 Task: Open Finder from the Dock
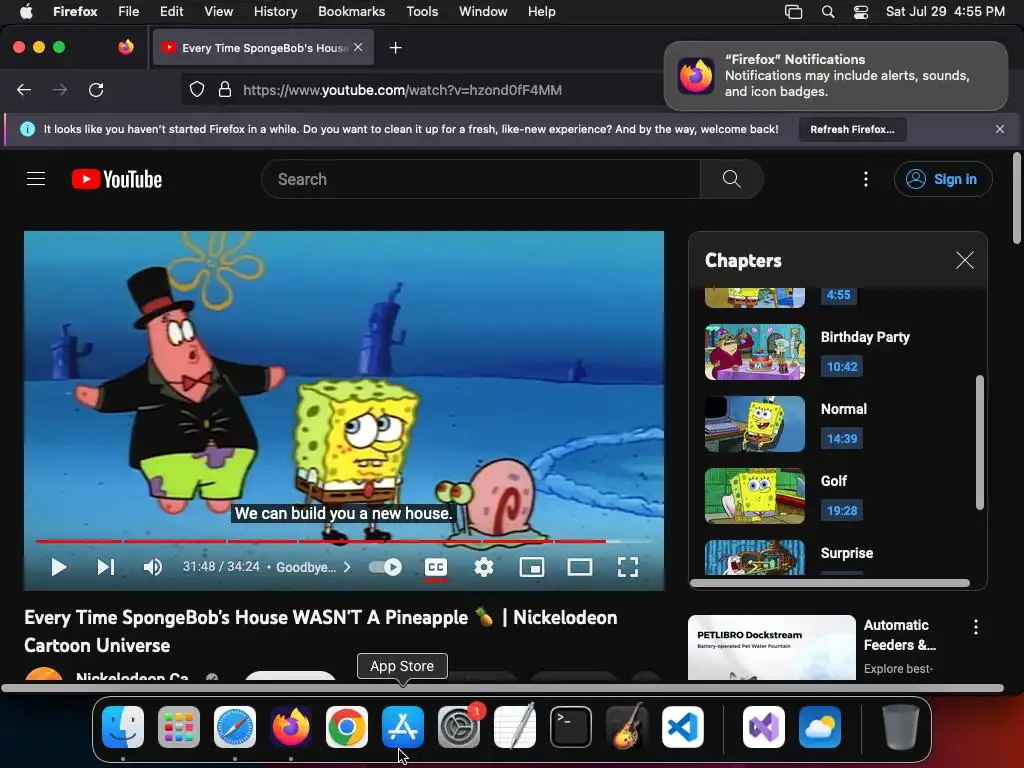[123, 726]
